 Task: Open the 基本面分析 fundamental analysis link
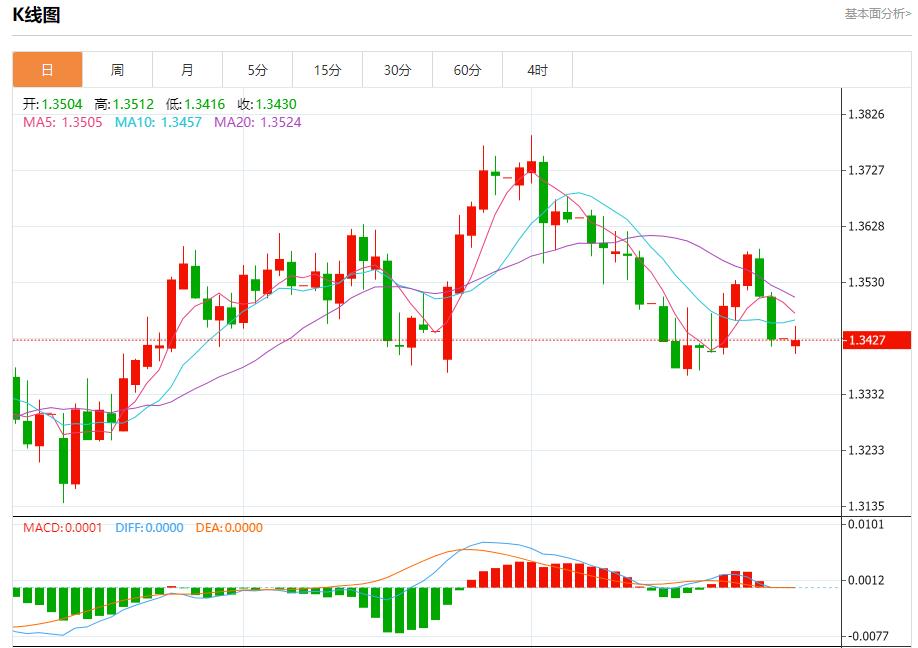pyautogui.click(x=875, y=14)
